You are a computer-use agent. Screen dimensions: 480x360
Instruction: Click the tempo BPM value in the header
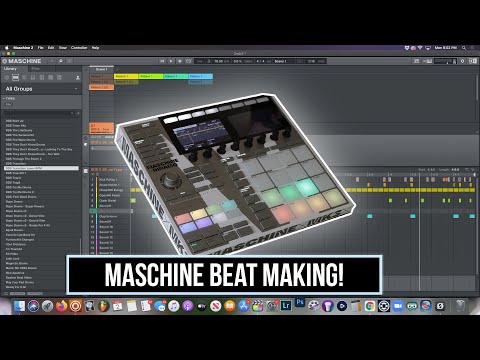coord(218,61)
